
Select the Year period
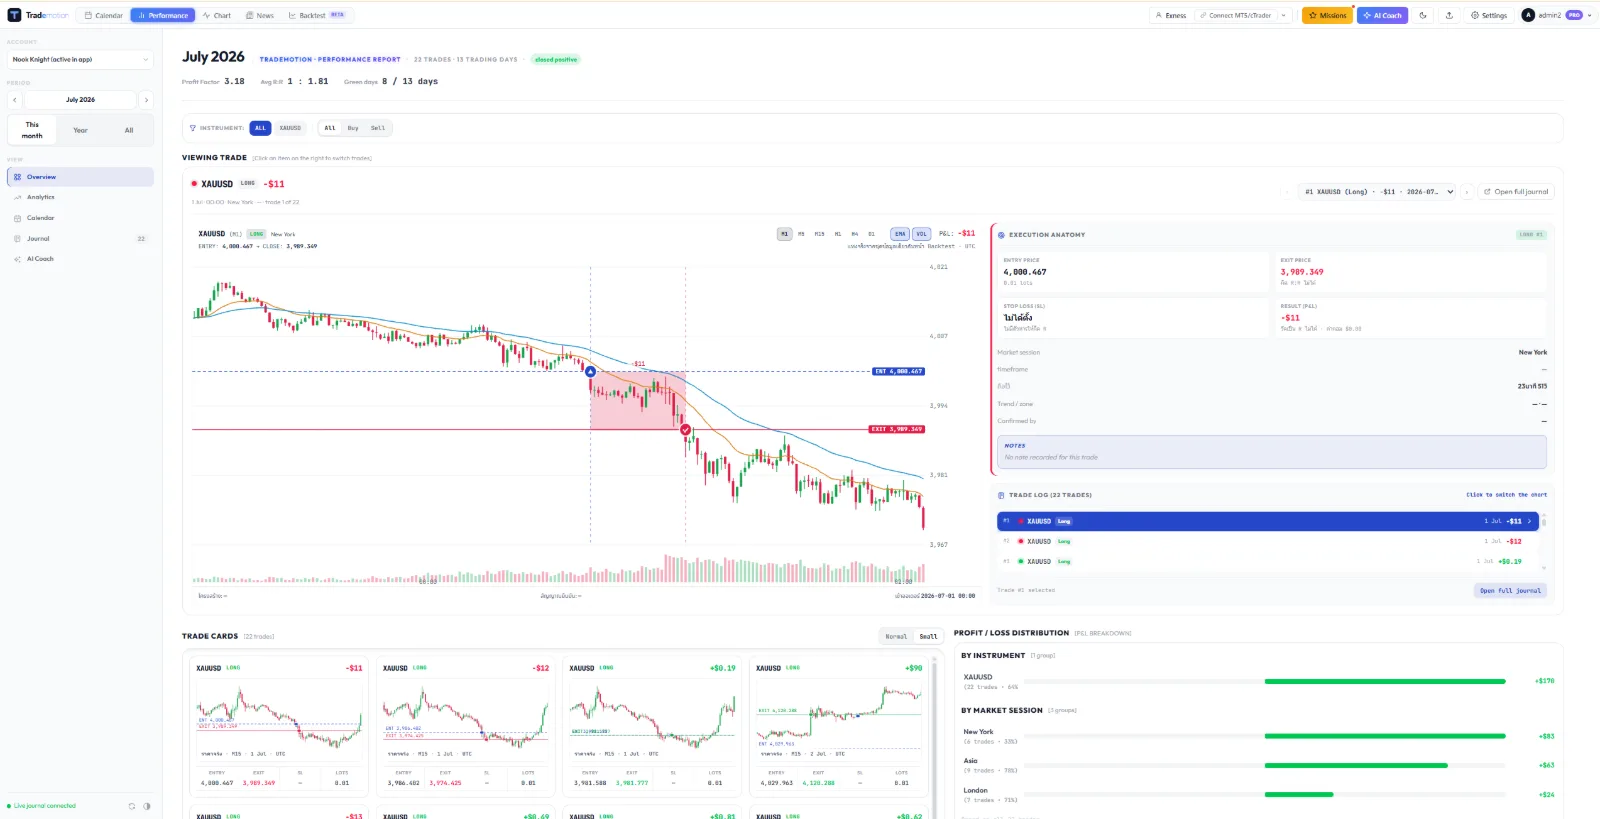(81, 130)
